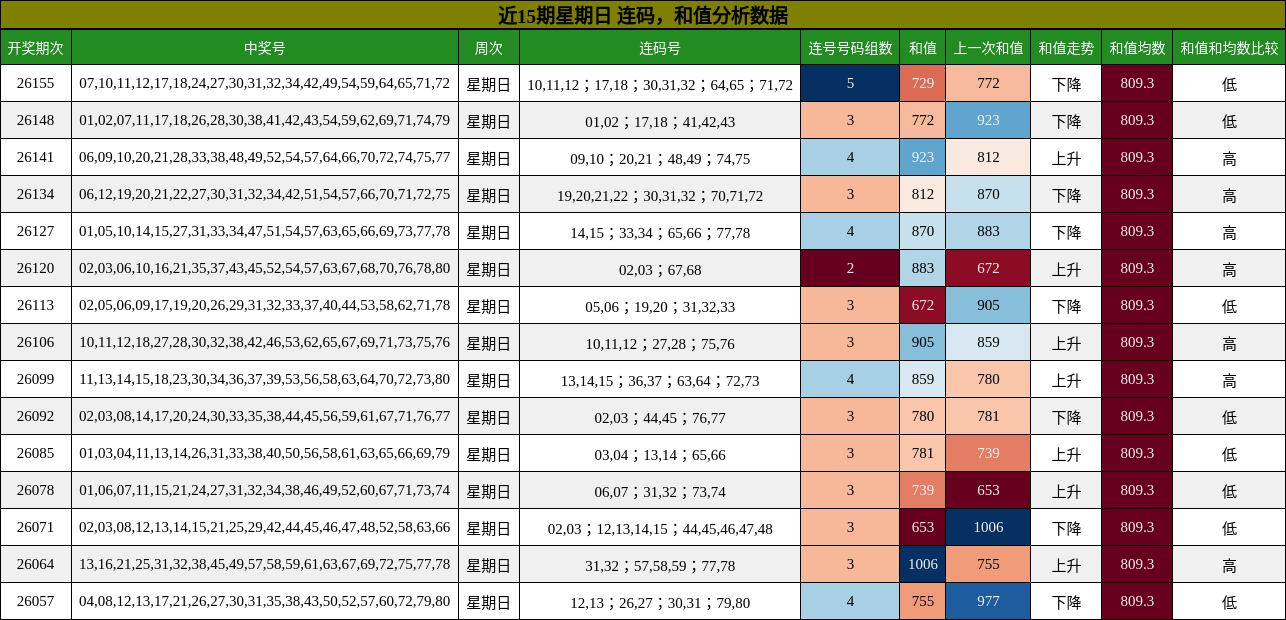Image resolution: width=1286 pixels, height=620 pixels.
Task: Select trend 下降 in row 26057
Action: coord(1066,602)
